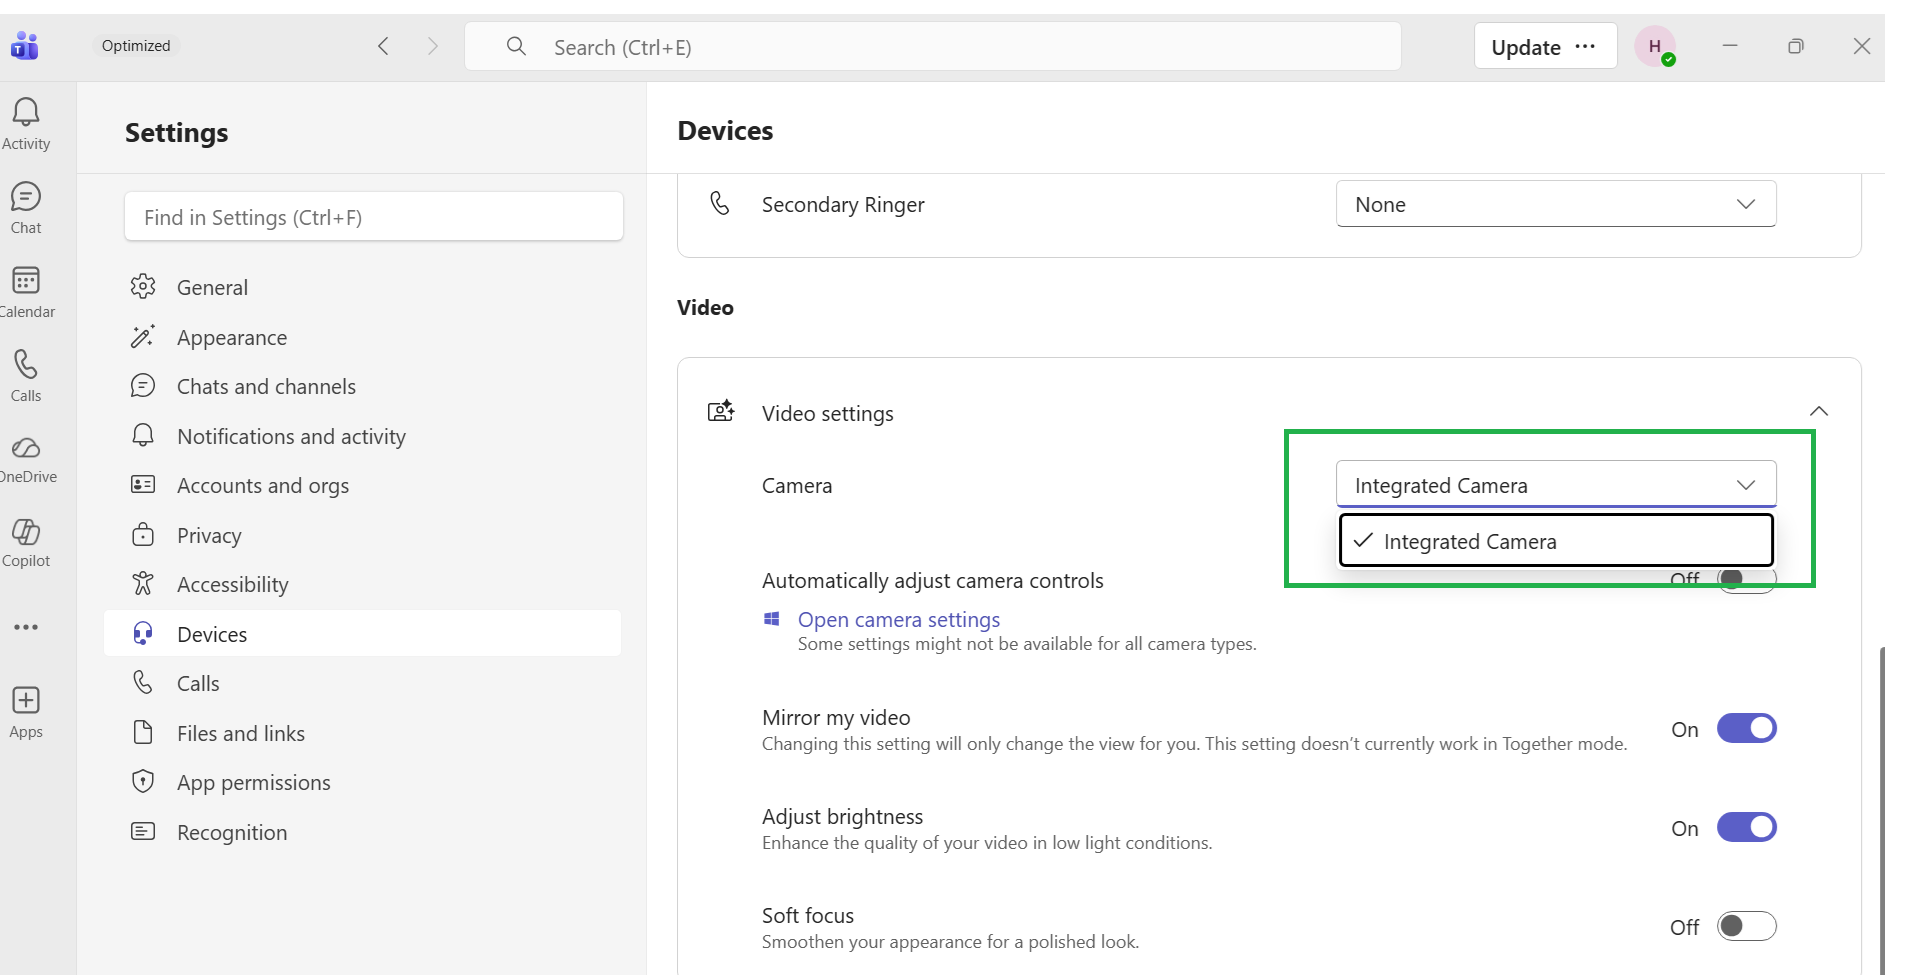Click the Settings heading text

pos(177,132)
